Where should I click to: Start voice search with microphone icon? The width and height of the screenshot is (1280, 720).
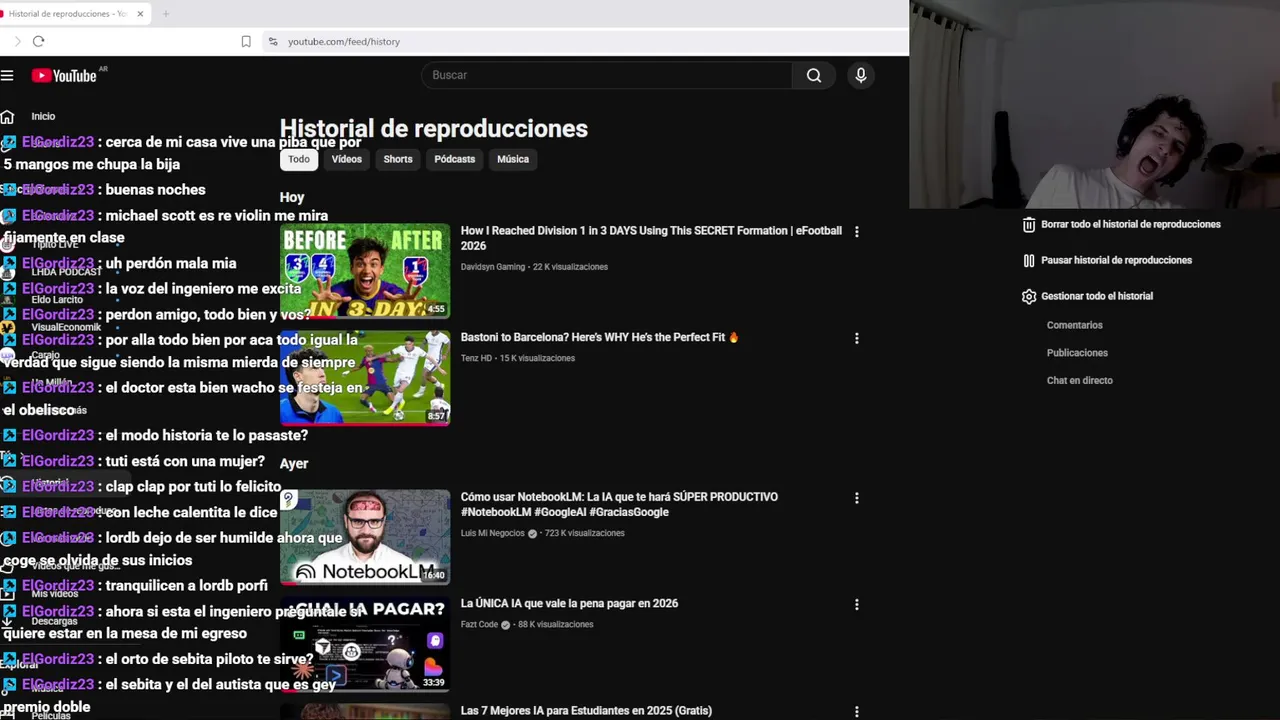point(860,75)
